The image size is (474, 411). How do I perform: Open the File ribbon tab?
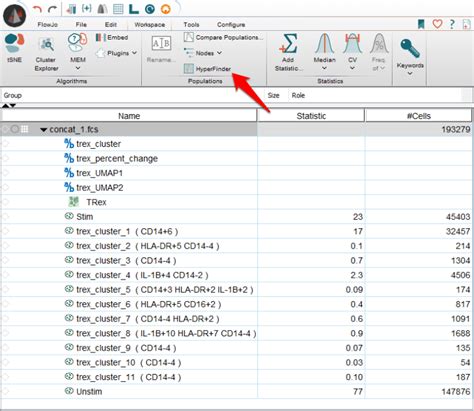tap(81, 25)
